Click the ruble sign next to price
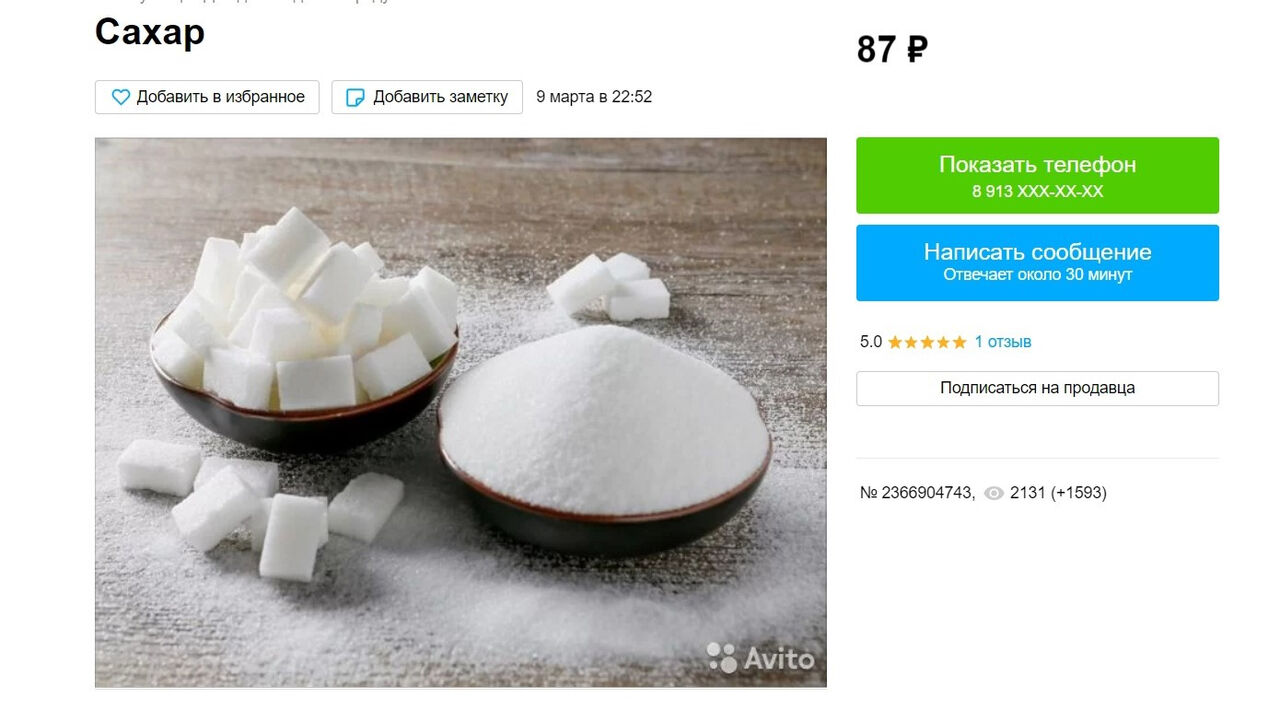 pyautogui.click(x=917, y=49)
